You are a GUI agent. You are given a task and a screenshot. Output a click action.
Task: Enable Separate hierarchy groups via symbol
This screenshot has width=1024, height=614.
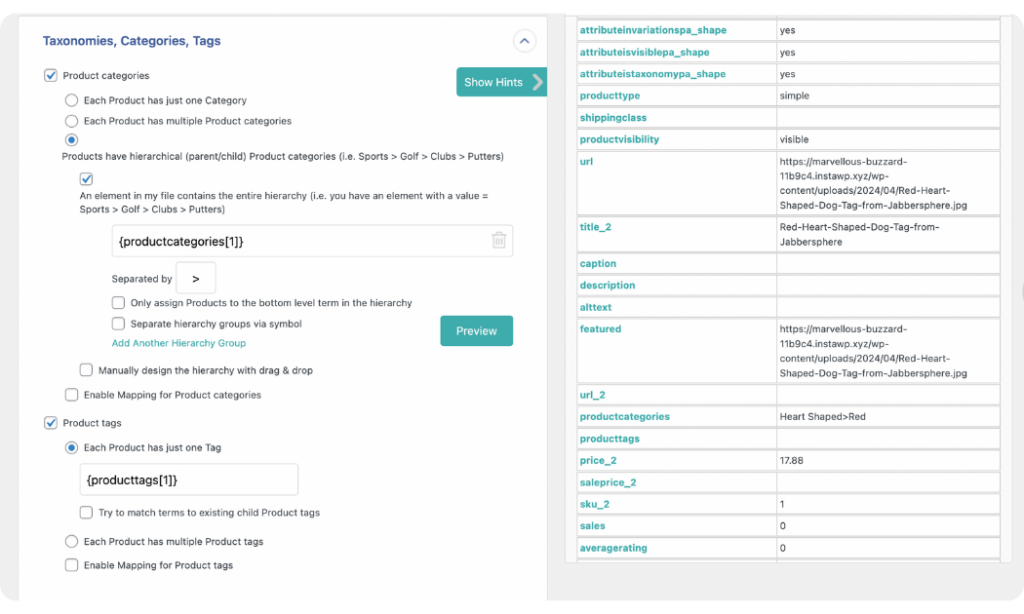click(118, 323)
